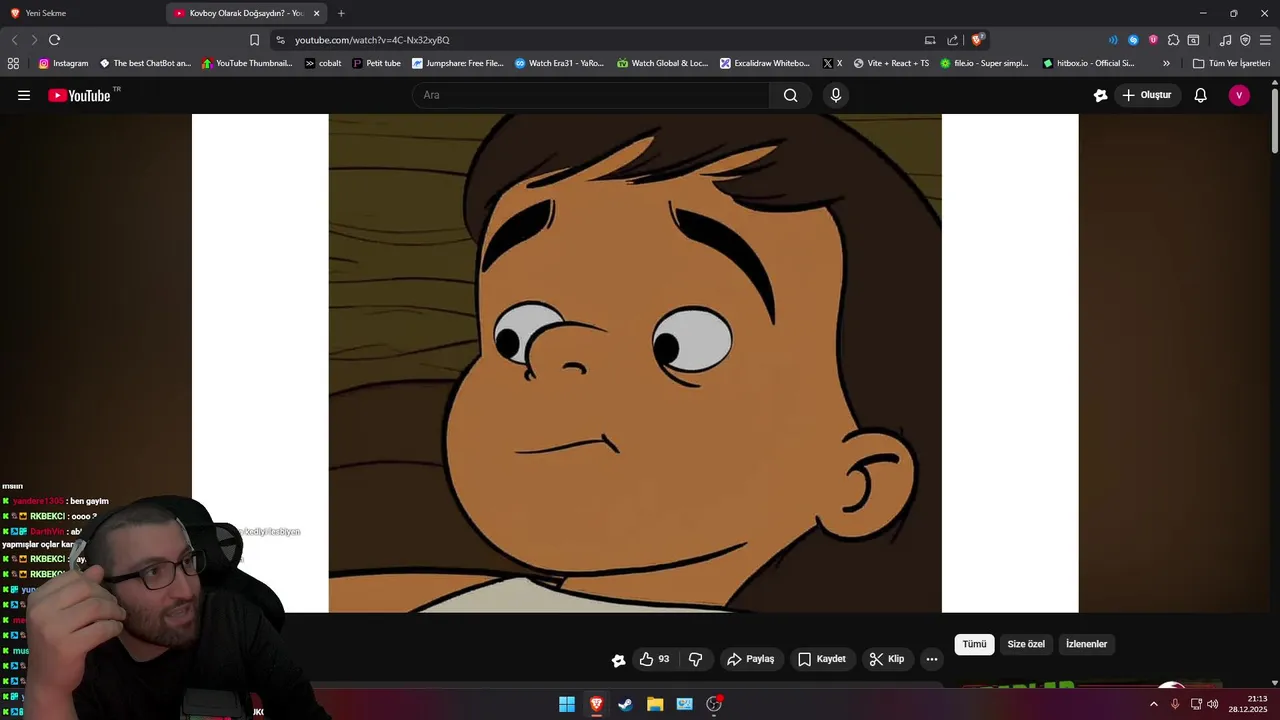Image resolution: width=1280 pixels, height=720 pixels.
Task: Open the Brave VPN shield icon
Action: click(x=1245, y=40)
